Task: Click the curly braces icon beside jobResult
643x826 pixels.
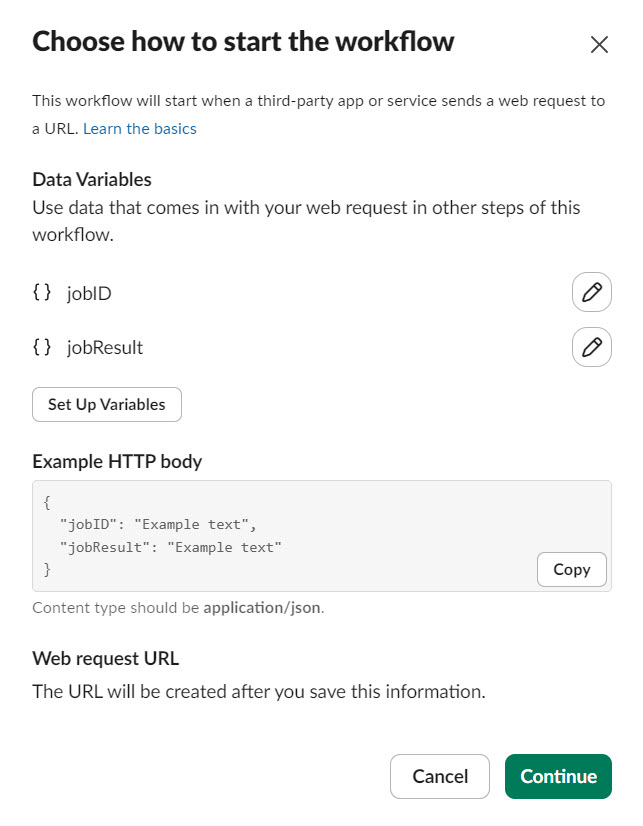Action: pyautogui.click(x=42, y=347)
